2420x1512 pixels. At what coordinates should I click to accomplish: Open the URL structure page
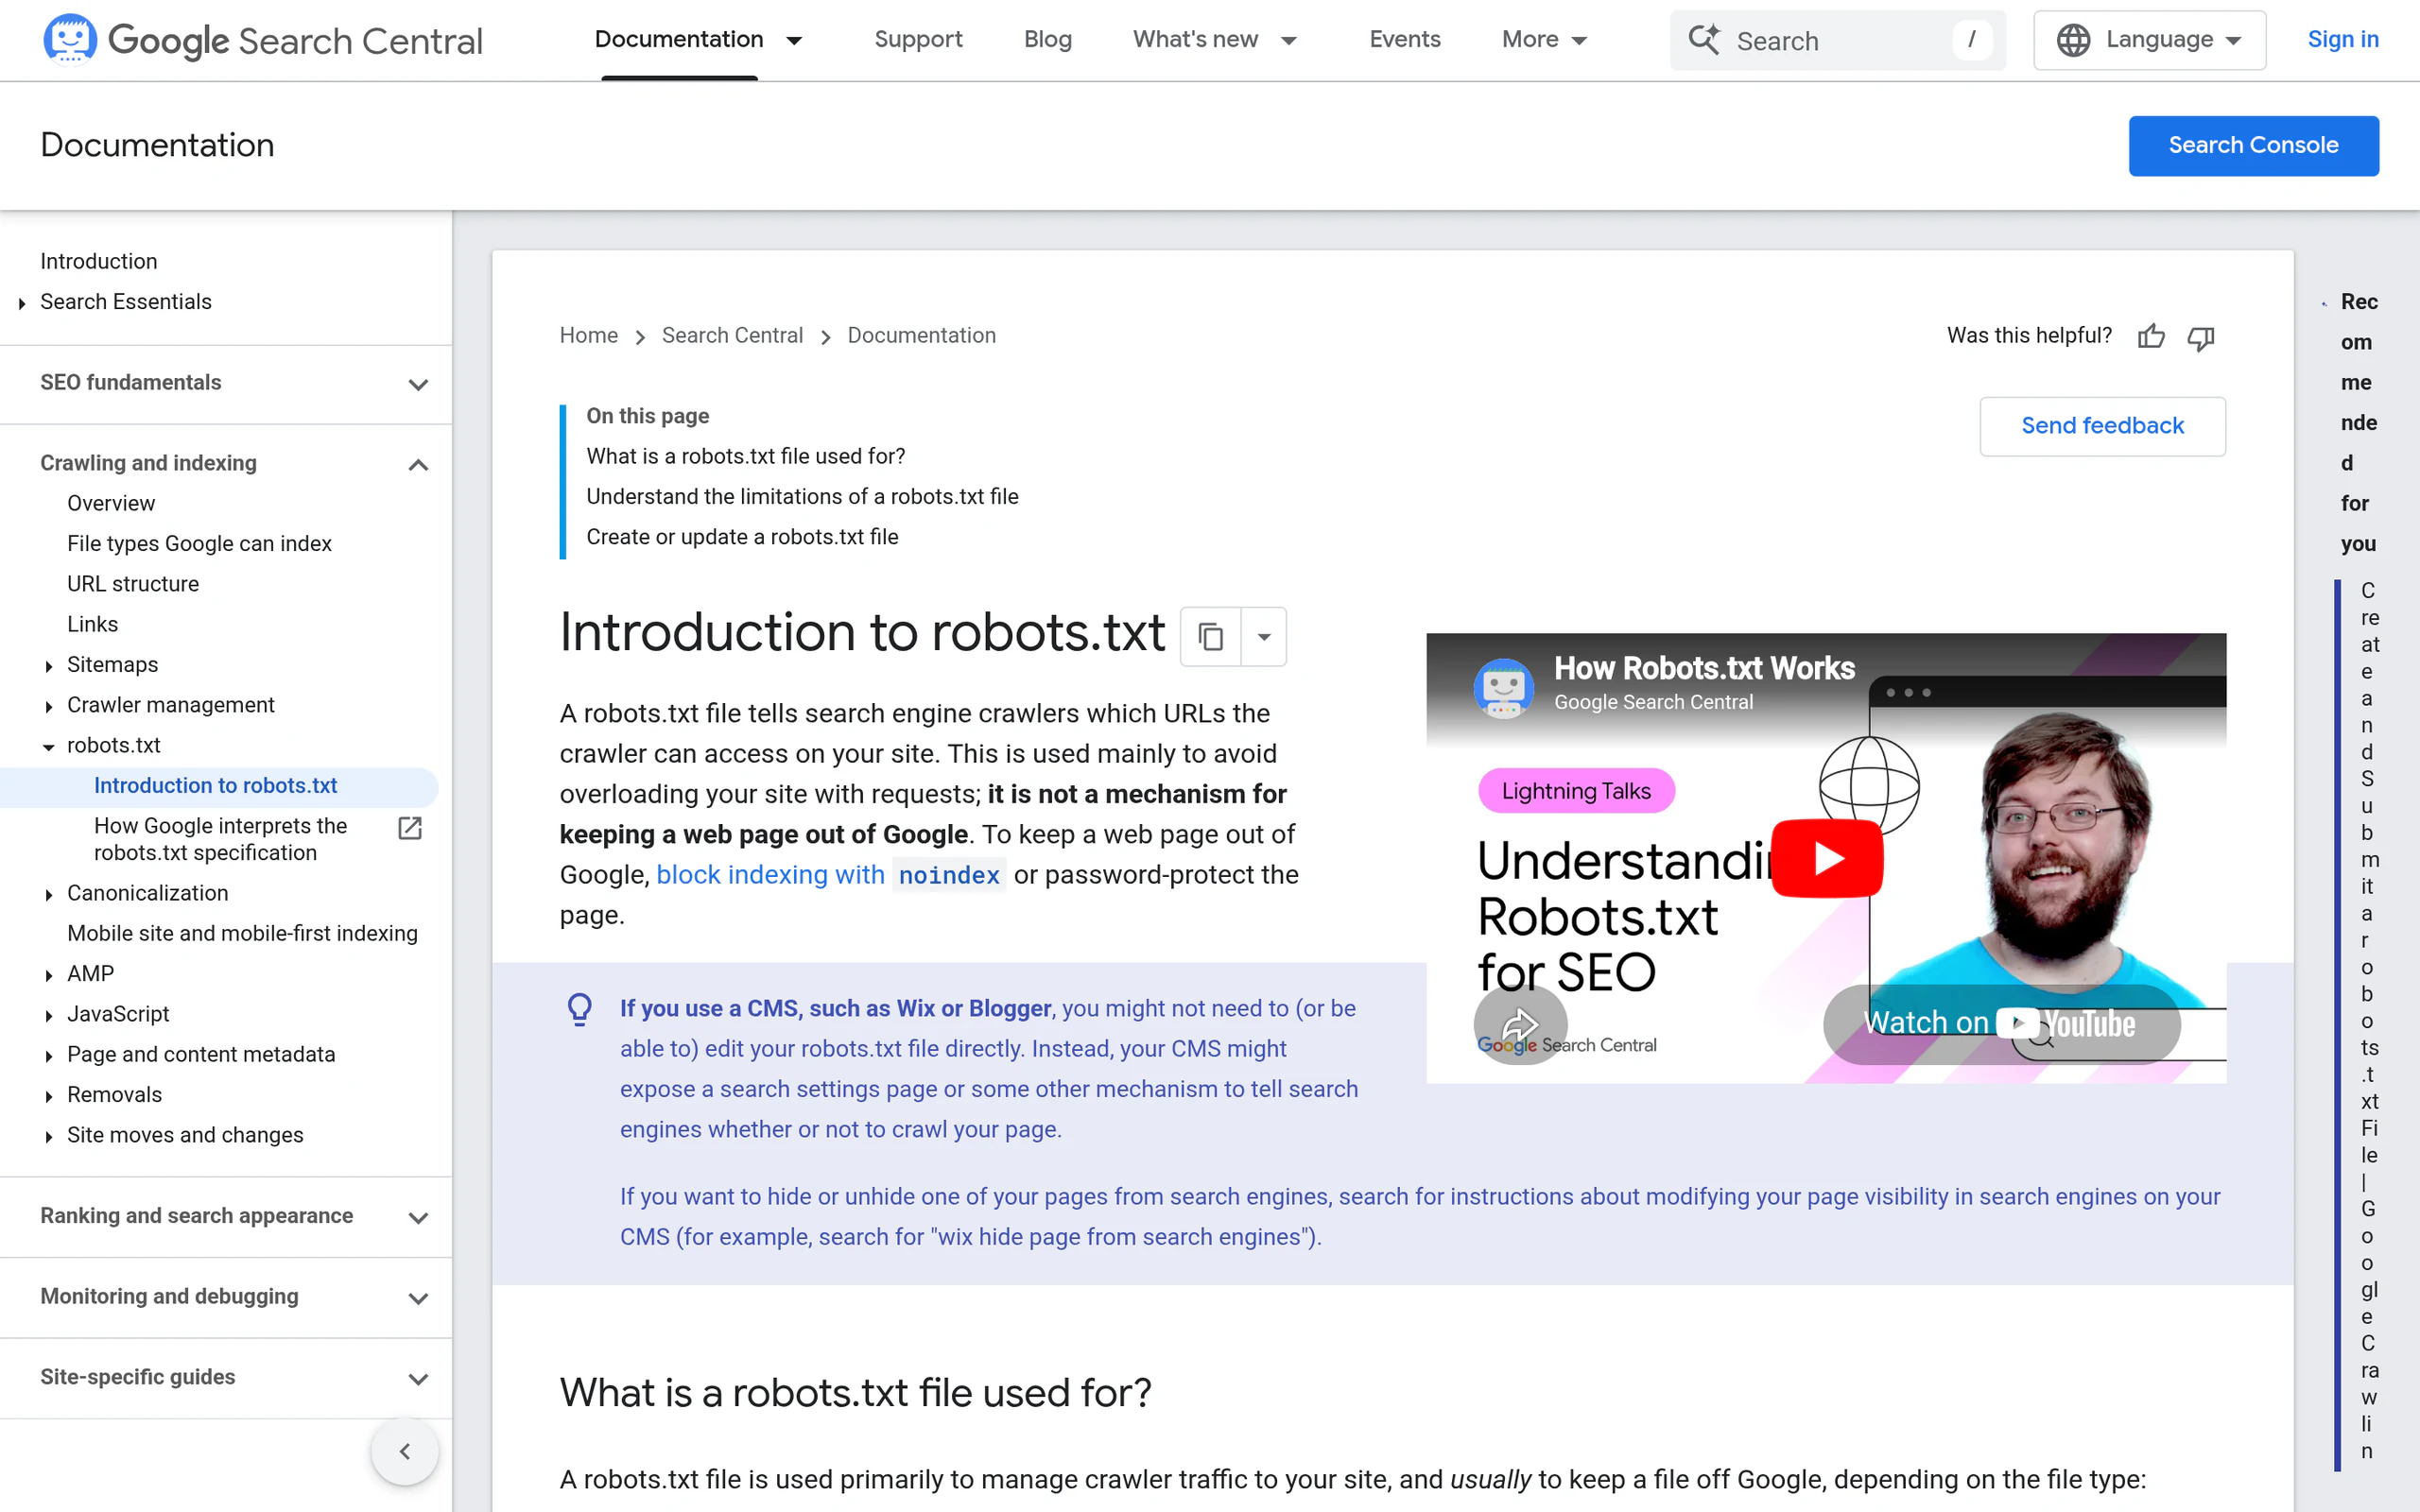pyautogui.click(x=133, y=584)
